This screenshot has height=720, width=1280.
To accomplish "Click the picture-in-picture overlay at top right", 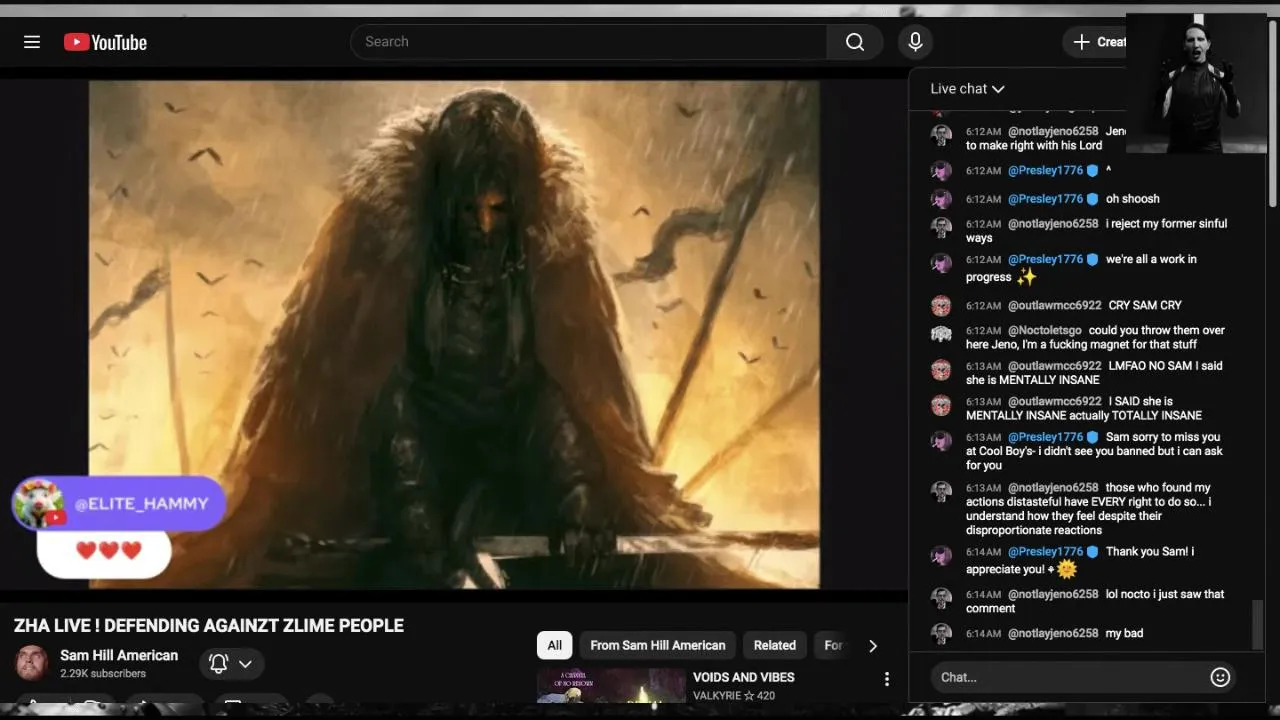I will [1197, 83].
